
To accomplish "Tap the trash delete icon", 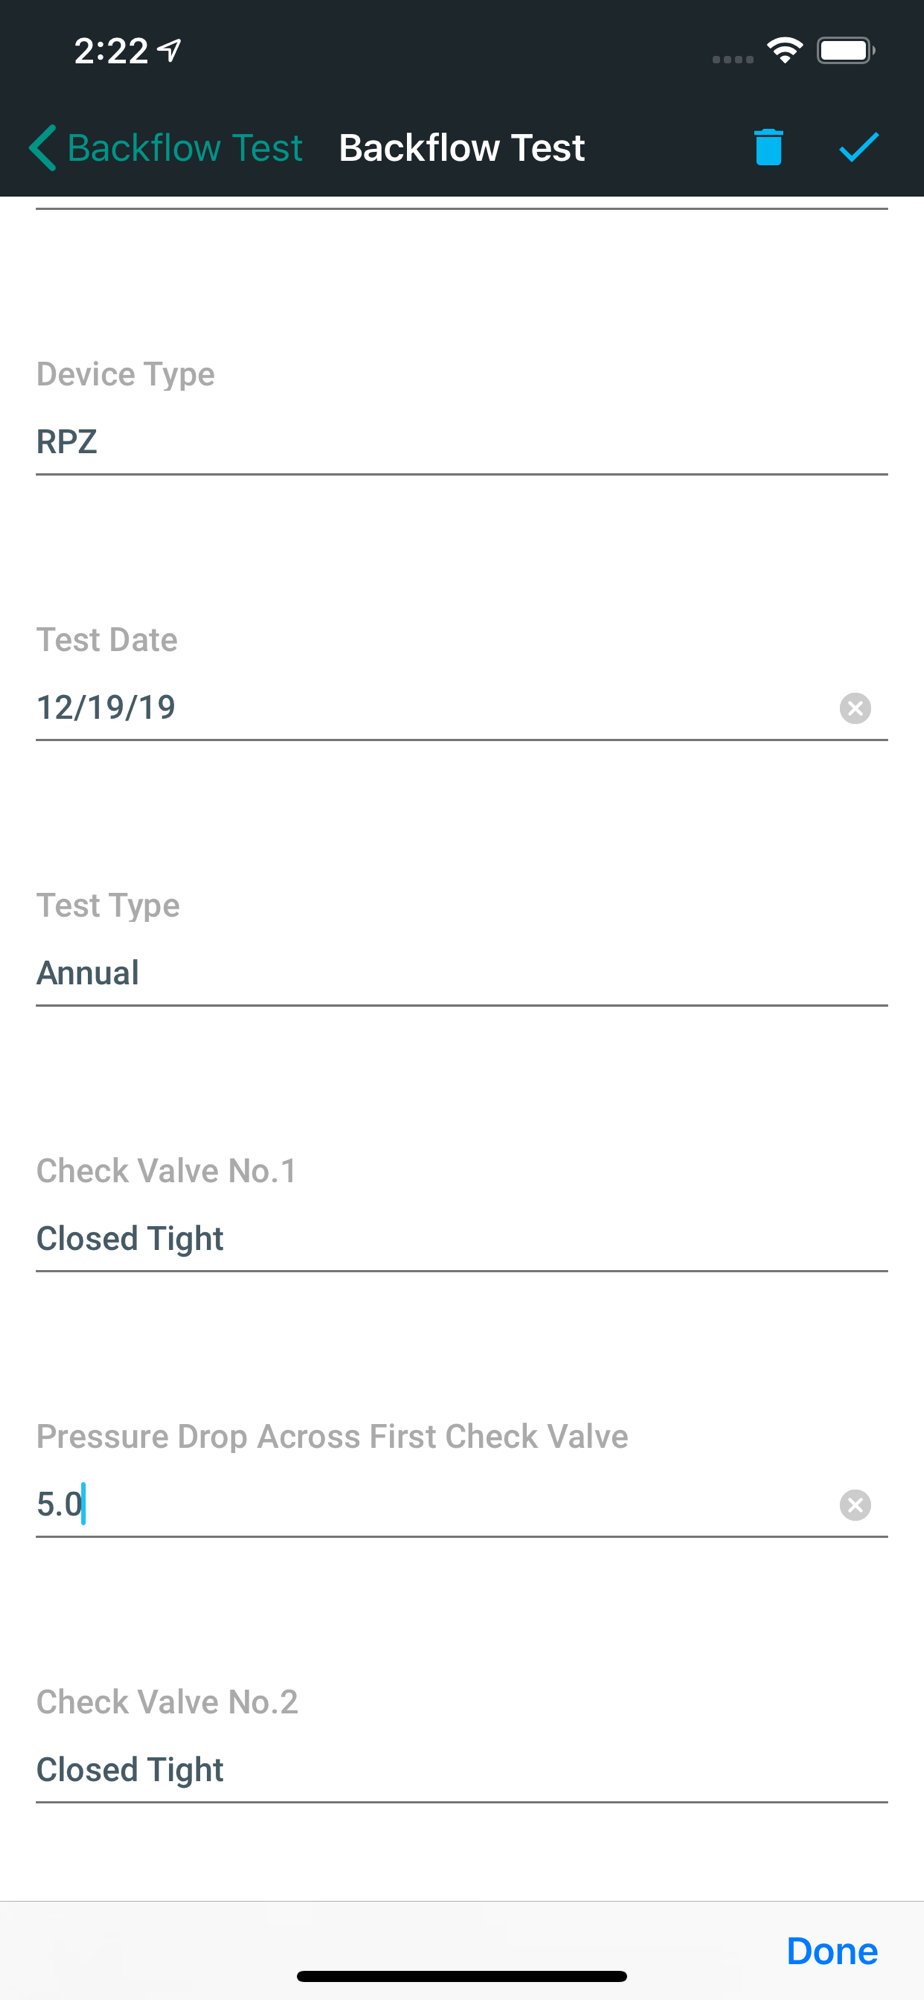I will pos(768,148).
